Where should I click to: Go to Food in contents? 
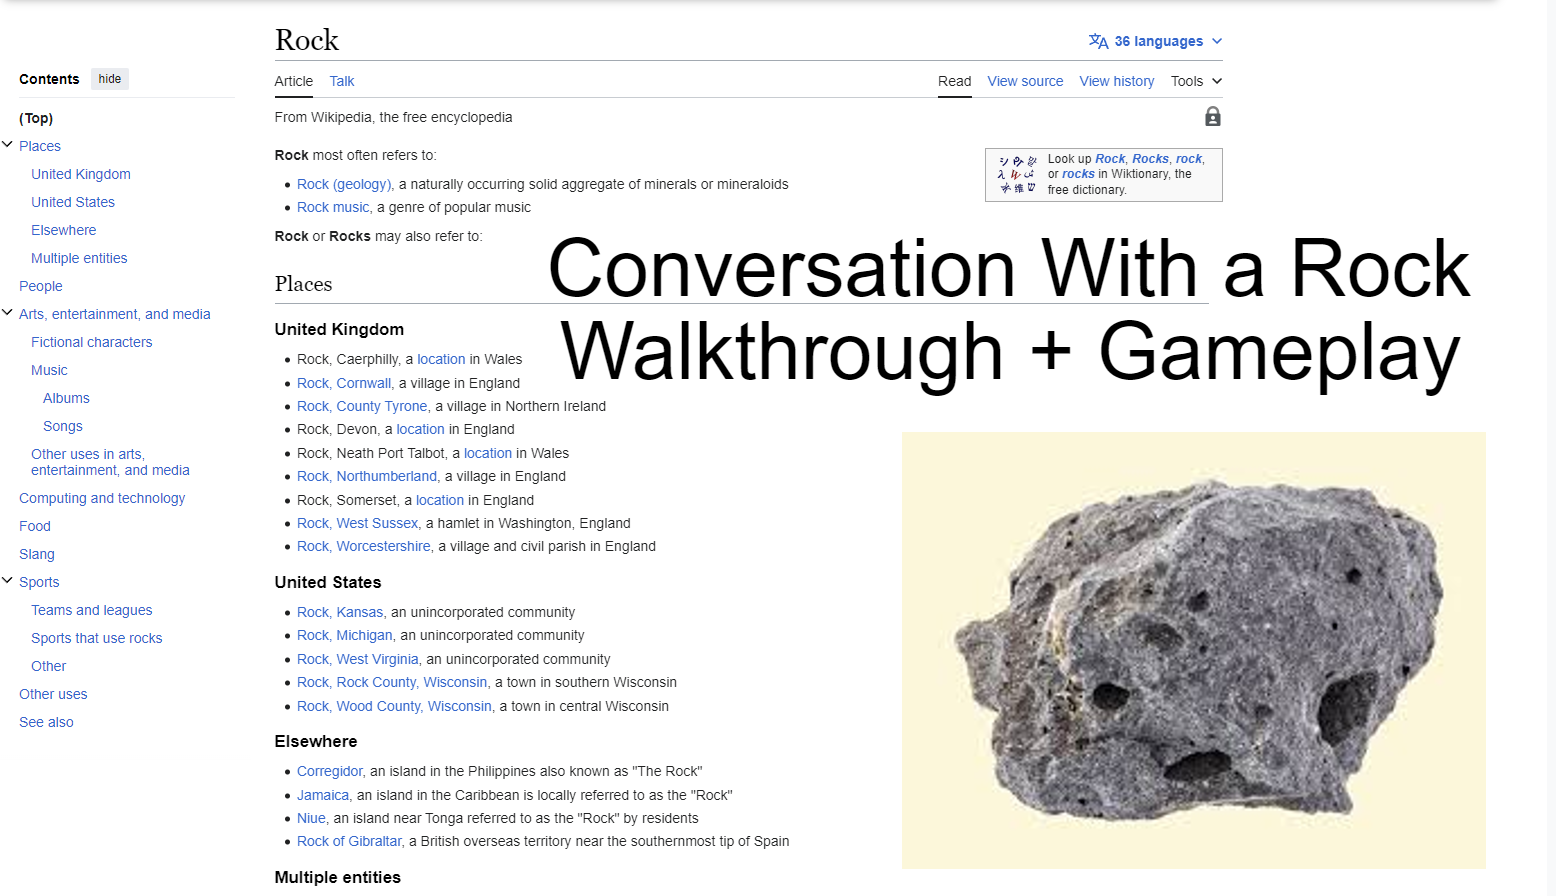coord(35,526)
